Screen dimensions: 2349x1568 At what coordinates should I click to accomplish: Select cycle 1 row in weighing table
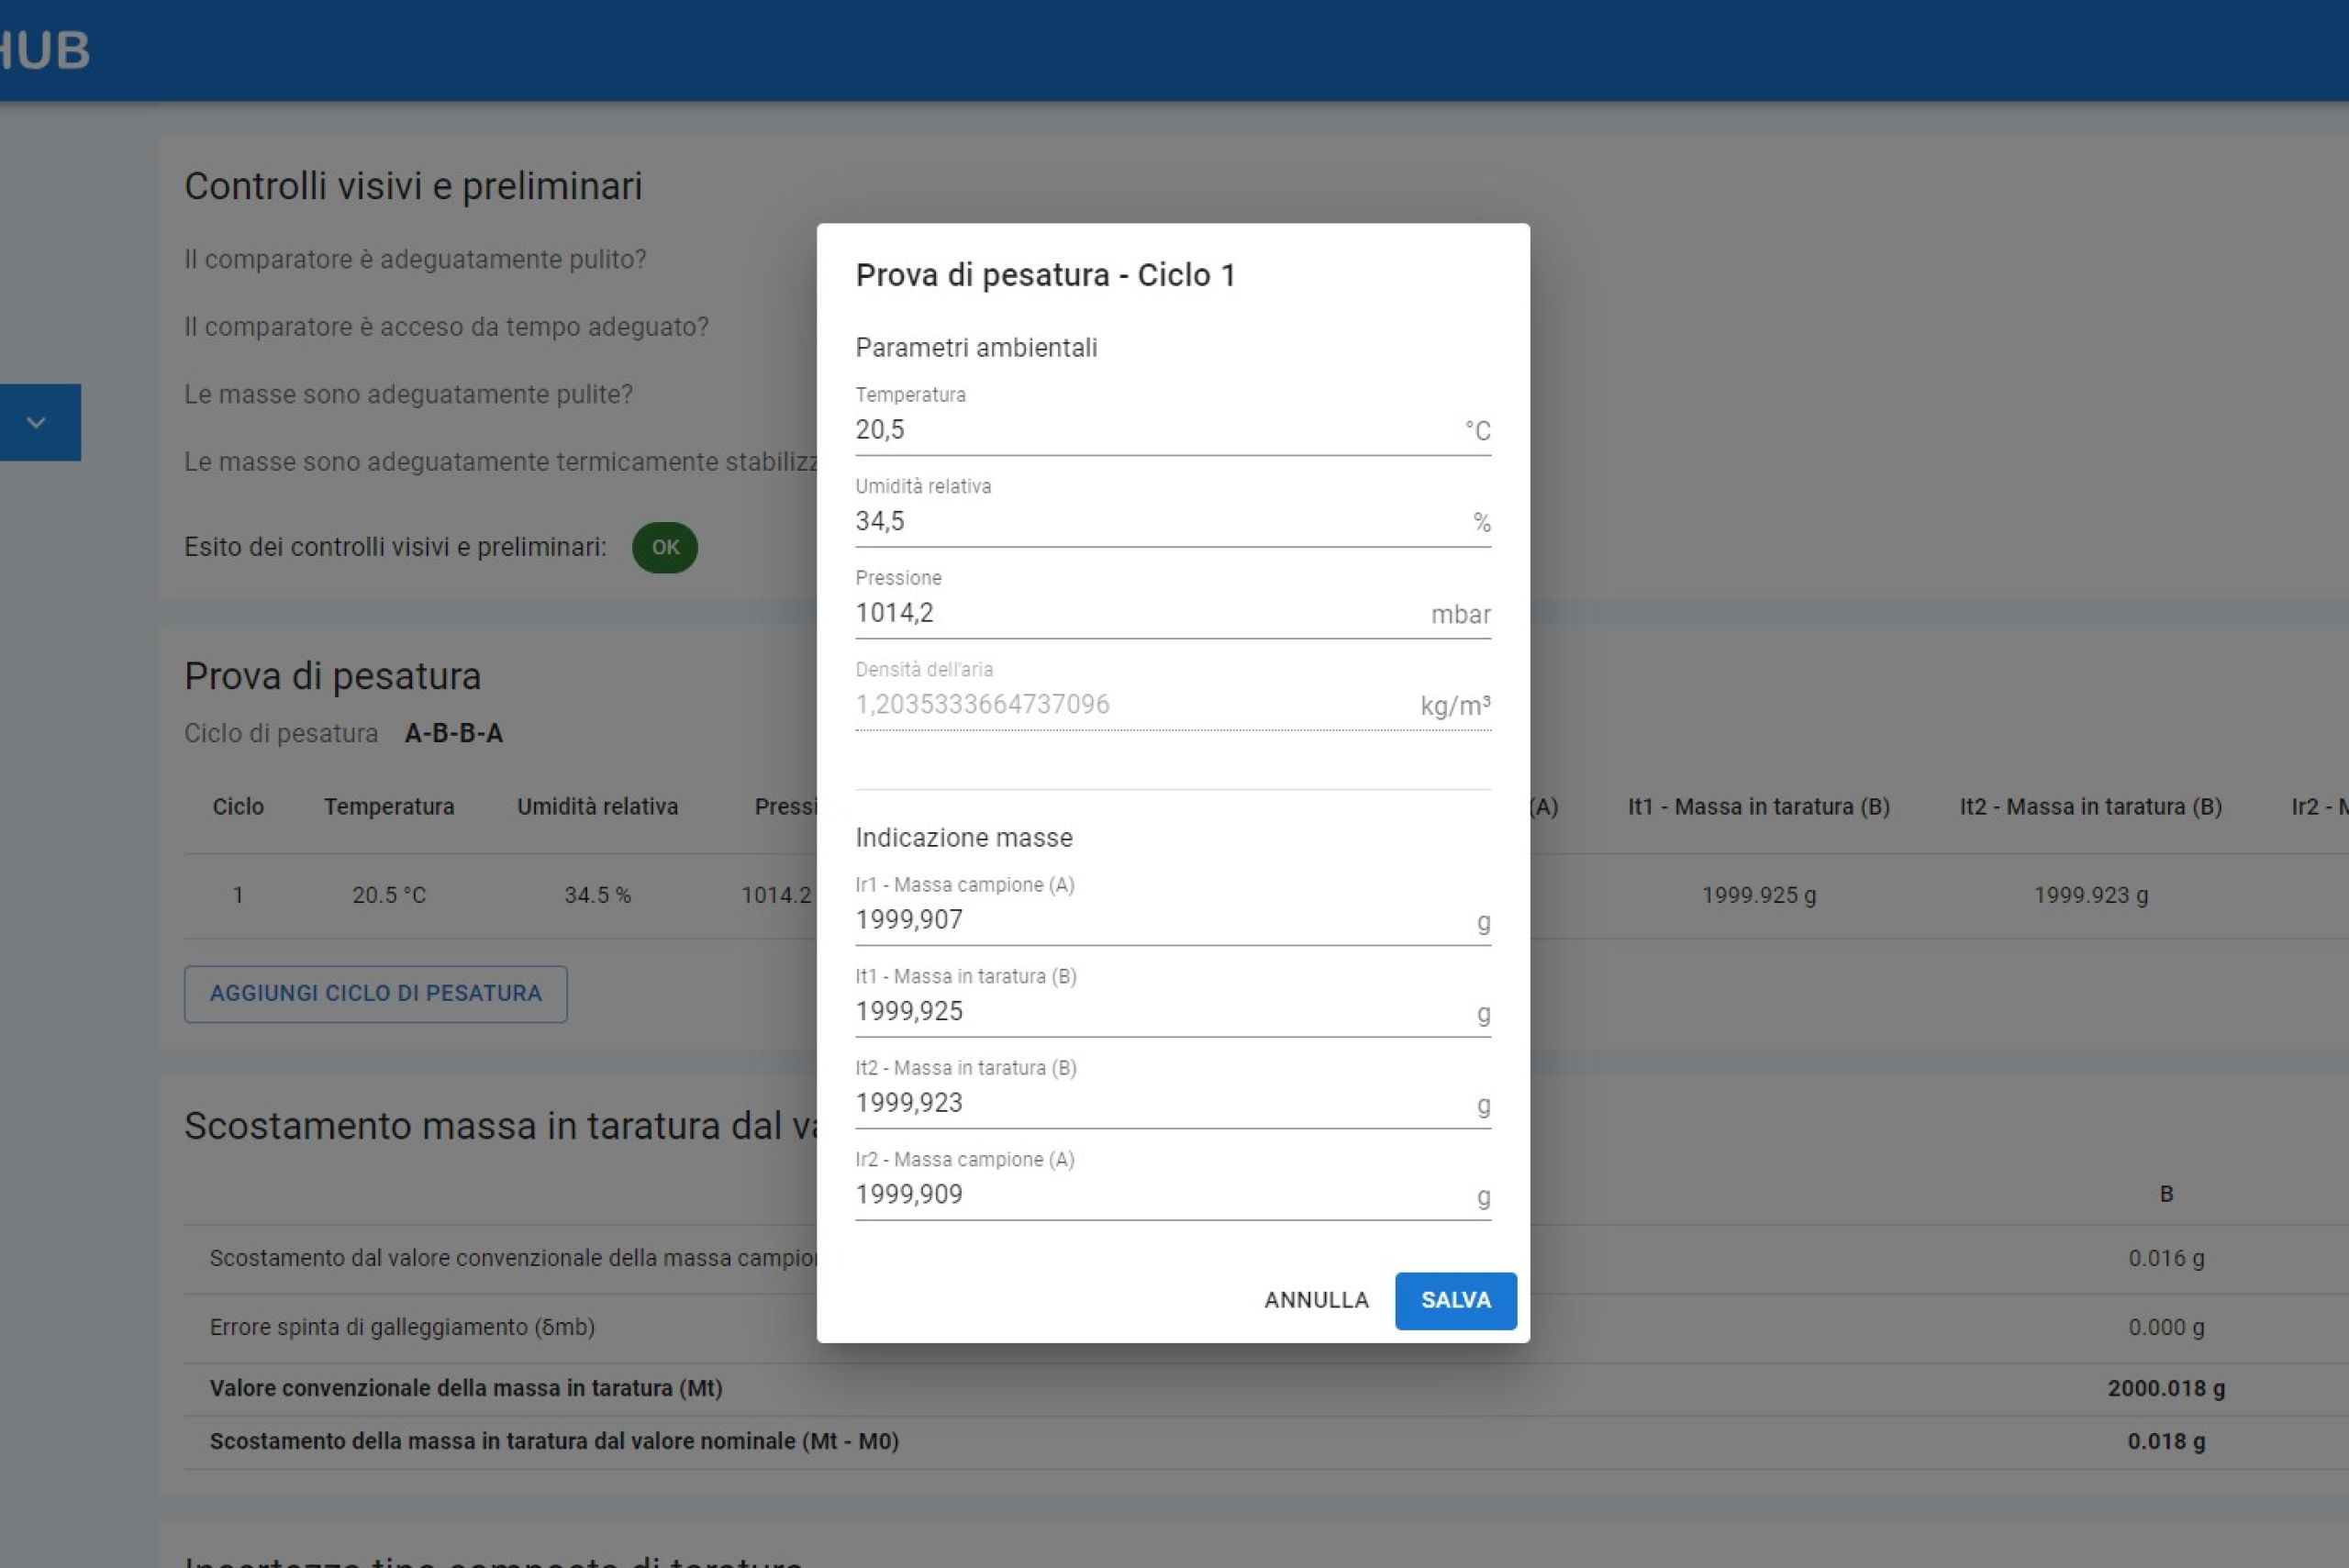pyautogui.click(x=238, y=895)
